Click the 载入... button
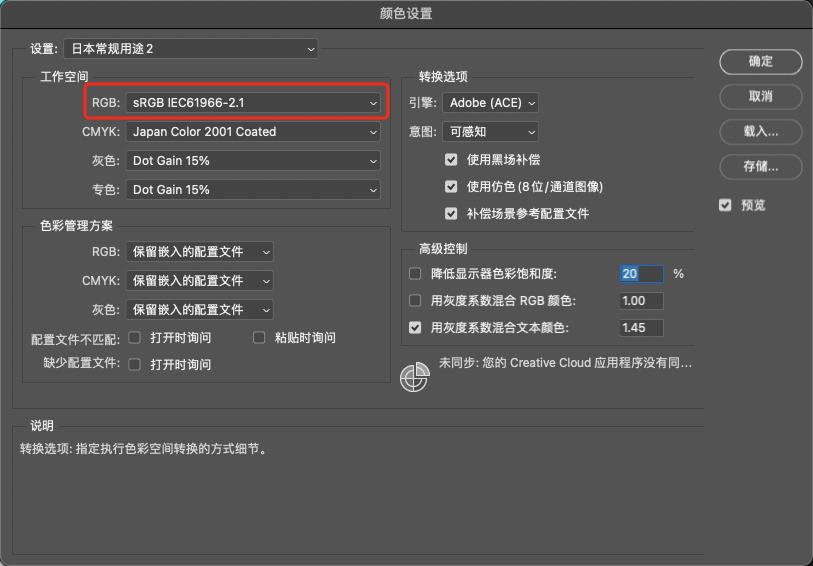The image size is (813, 566). 761,132
